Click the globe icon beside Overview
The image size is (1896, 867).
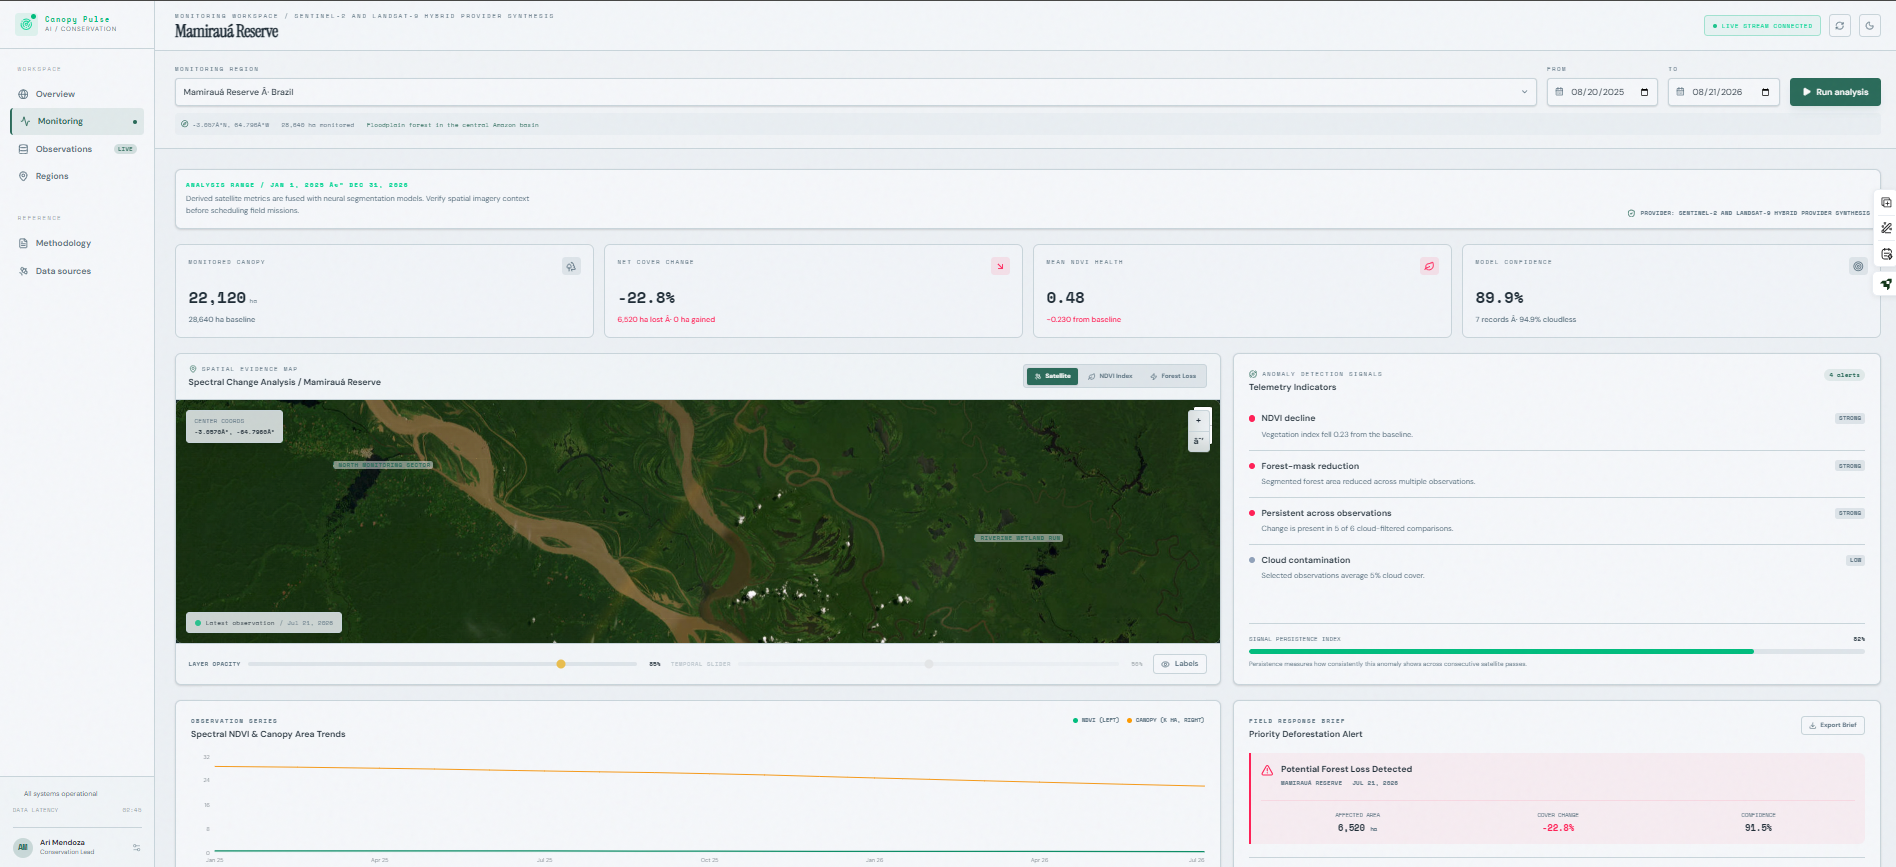(23, 94)
